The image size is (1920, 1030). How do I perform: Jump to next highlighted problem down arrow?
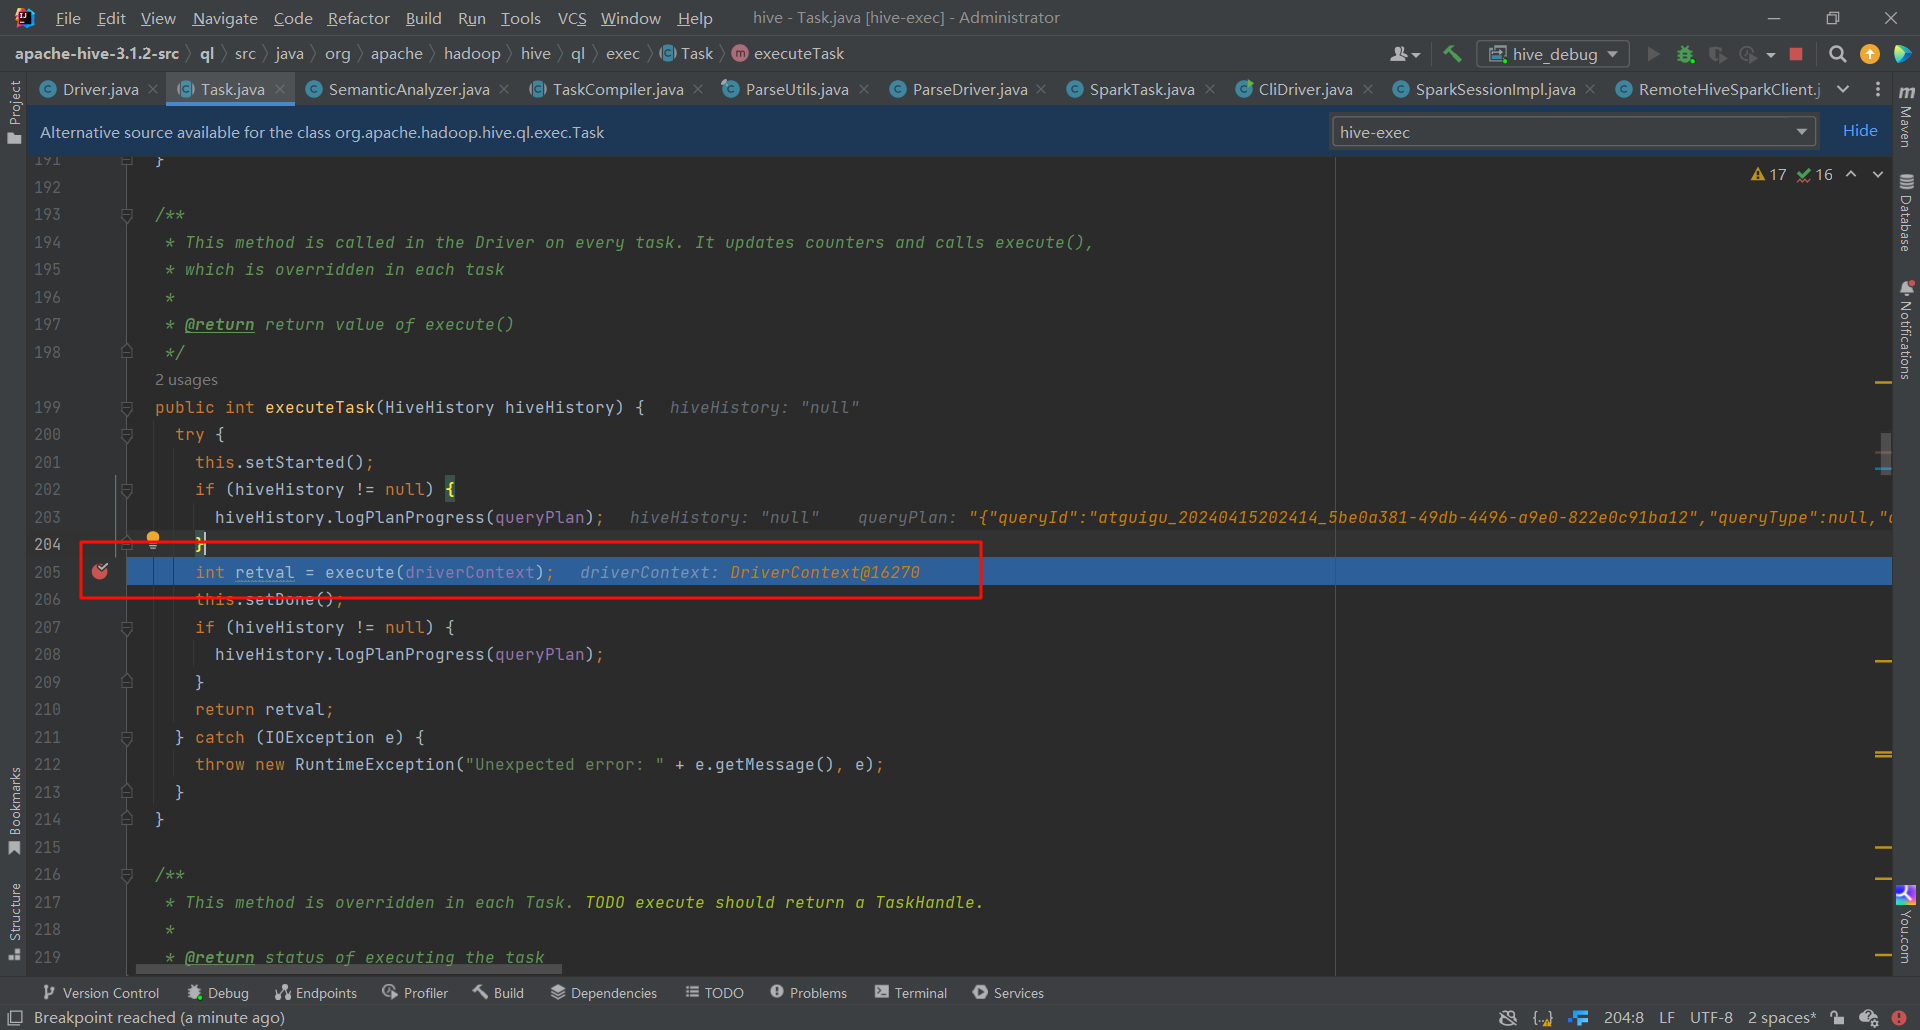[1877, 175]
